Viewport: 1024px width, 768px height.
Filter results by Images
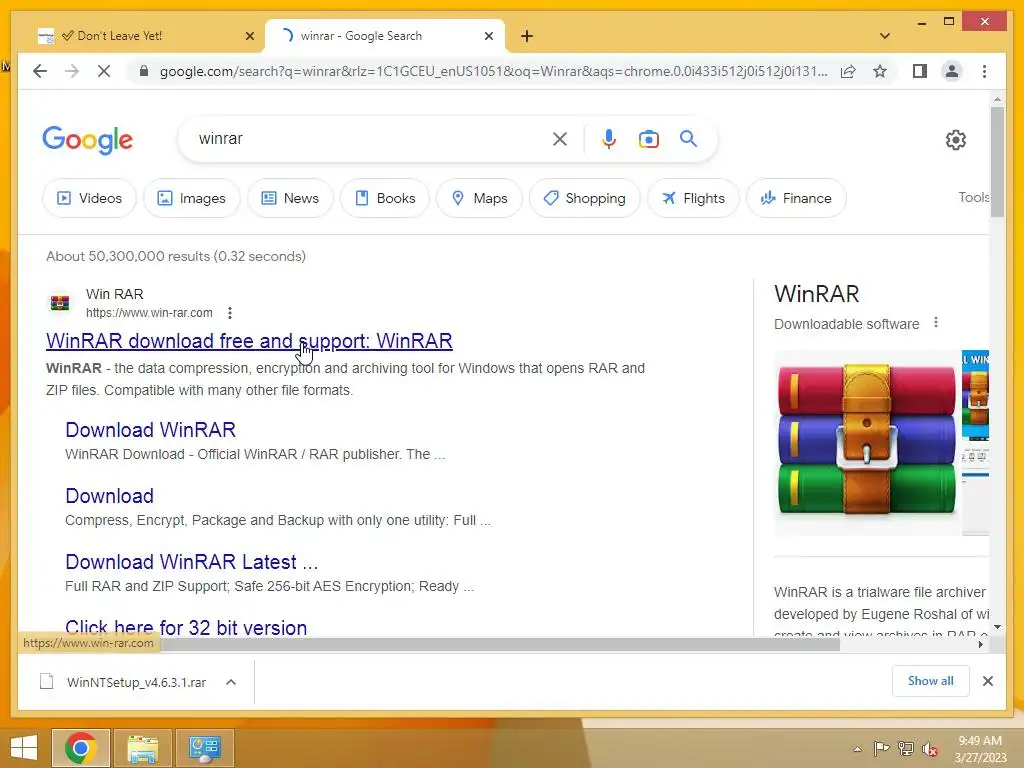tap(192, 198)
